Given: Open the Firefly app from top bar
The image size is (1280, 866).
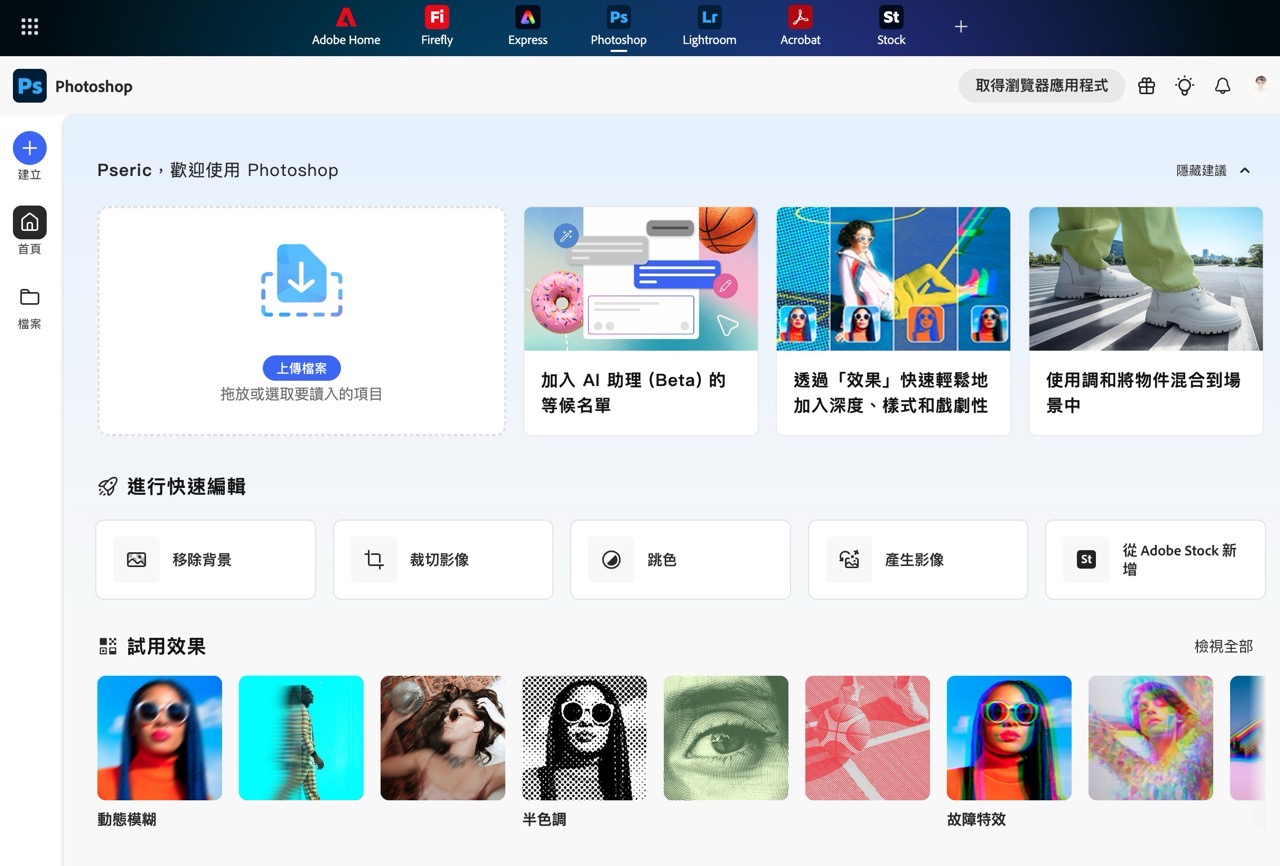Looking at the screenshot, I should (x=436, y=26).
